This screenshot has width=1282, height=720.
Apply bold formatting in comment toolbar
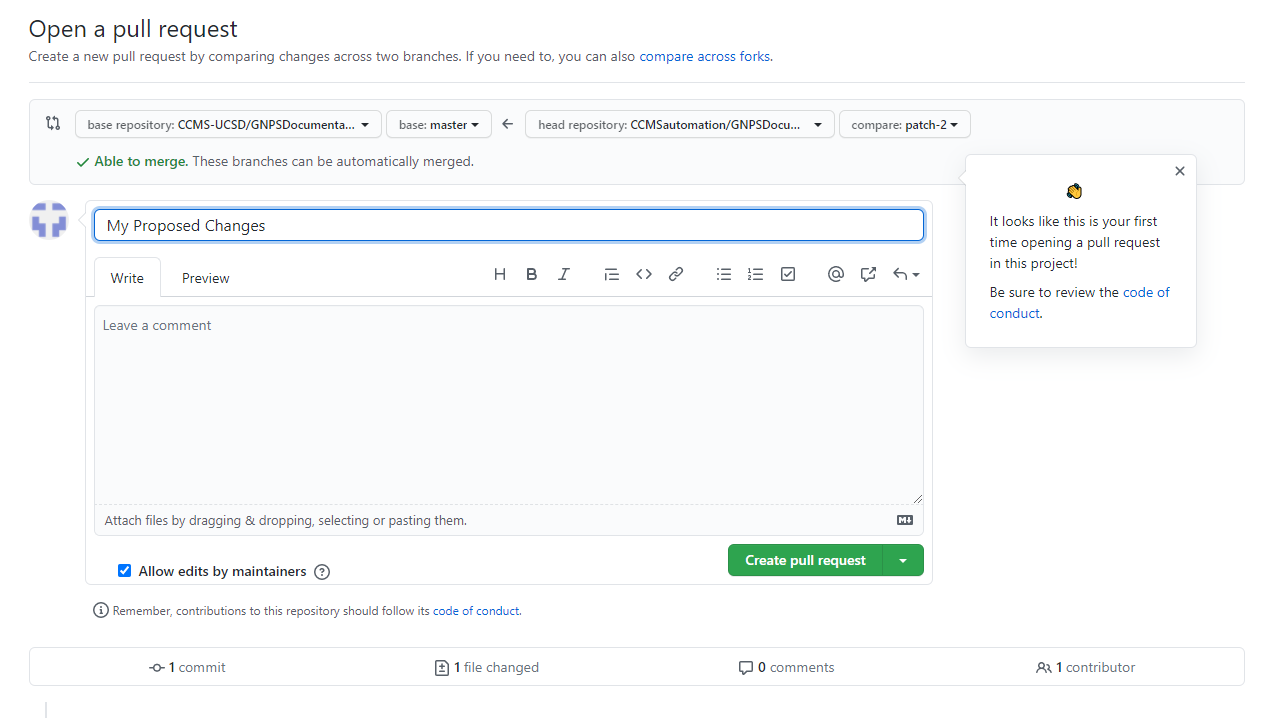click(x=532, y=274)
